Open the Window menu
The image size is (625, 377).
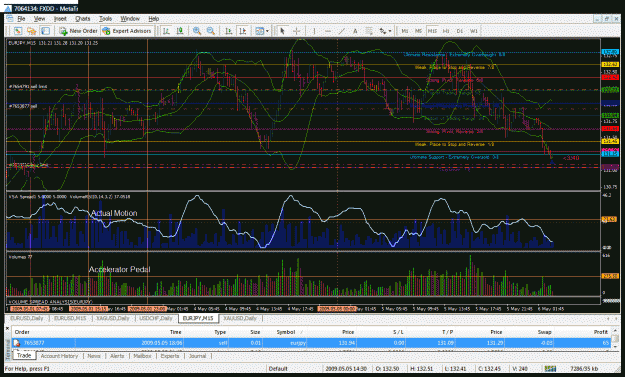(130, 18)
